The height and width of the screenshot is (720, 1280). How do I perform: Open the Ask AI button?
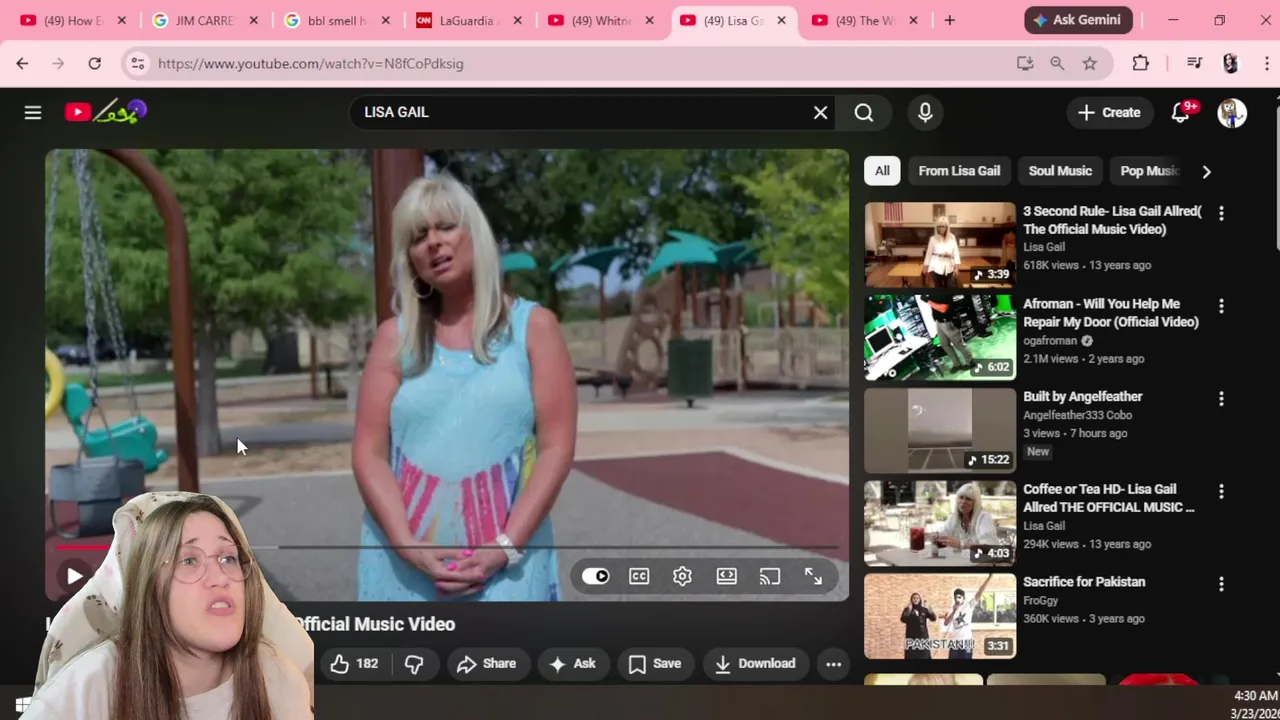tap(572, 663)
